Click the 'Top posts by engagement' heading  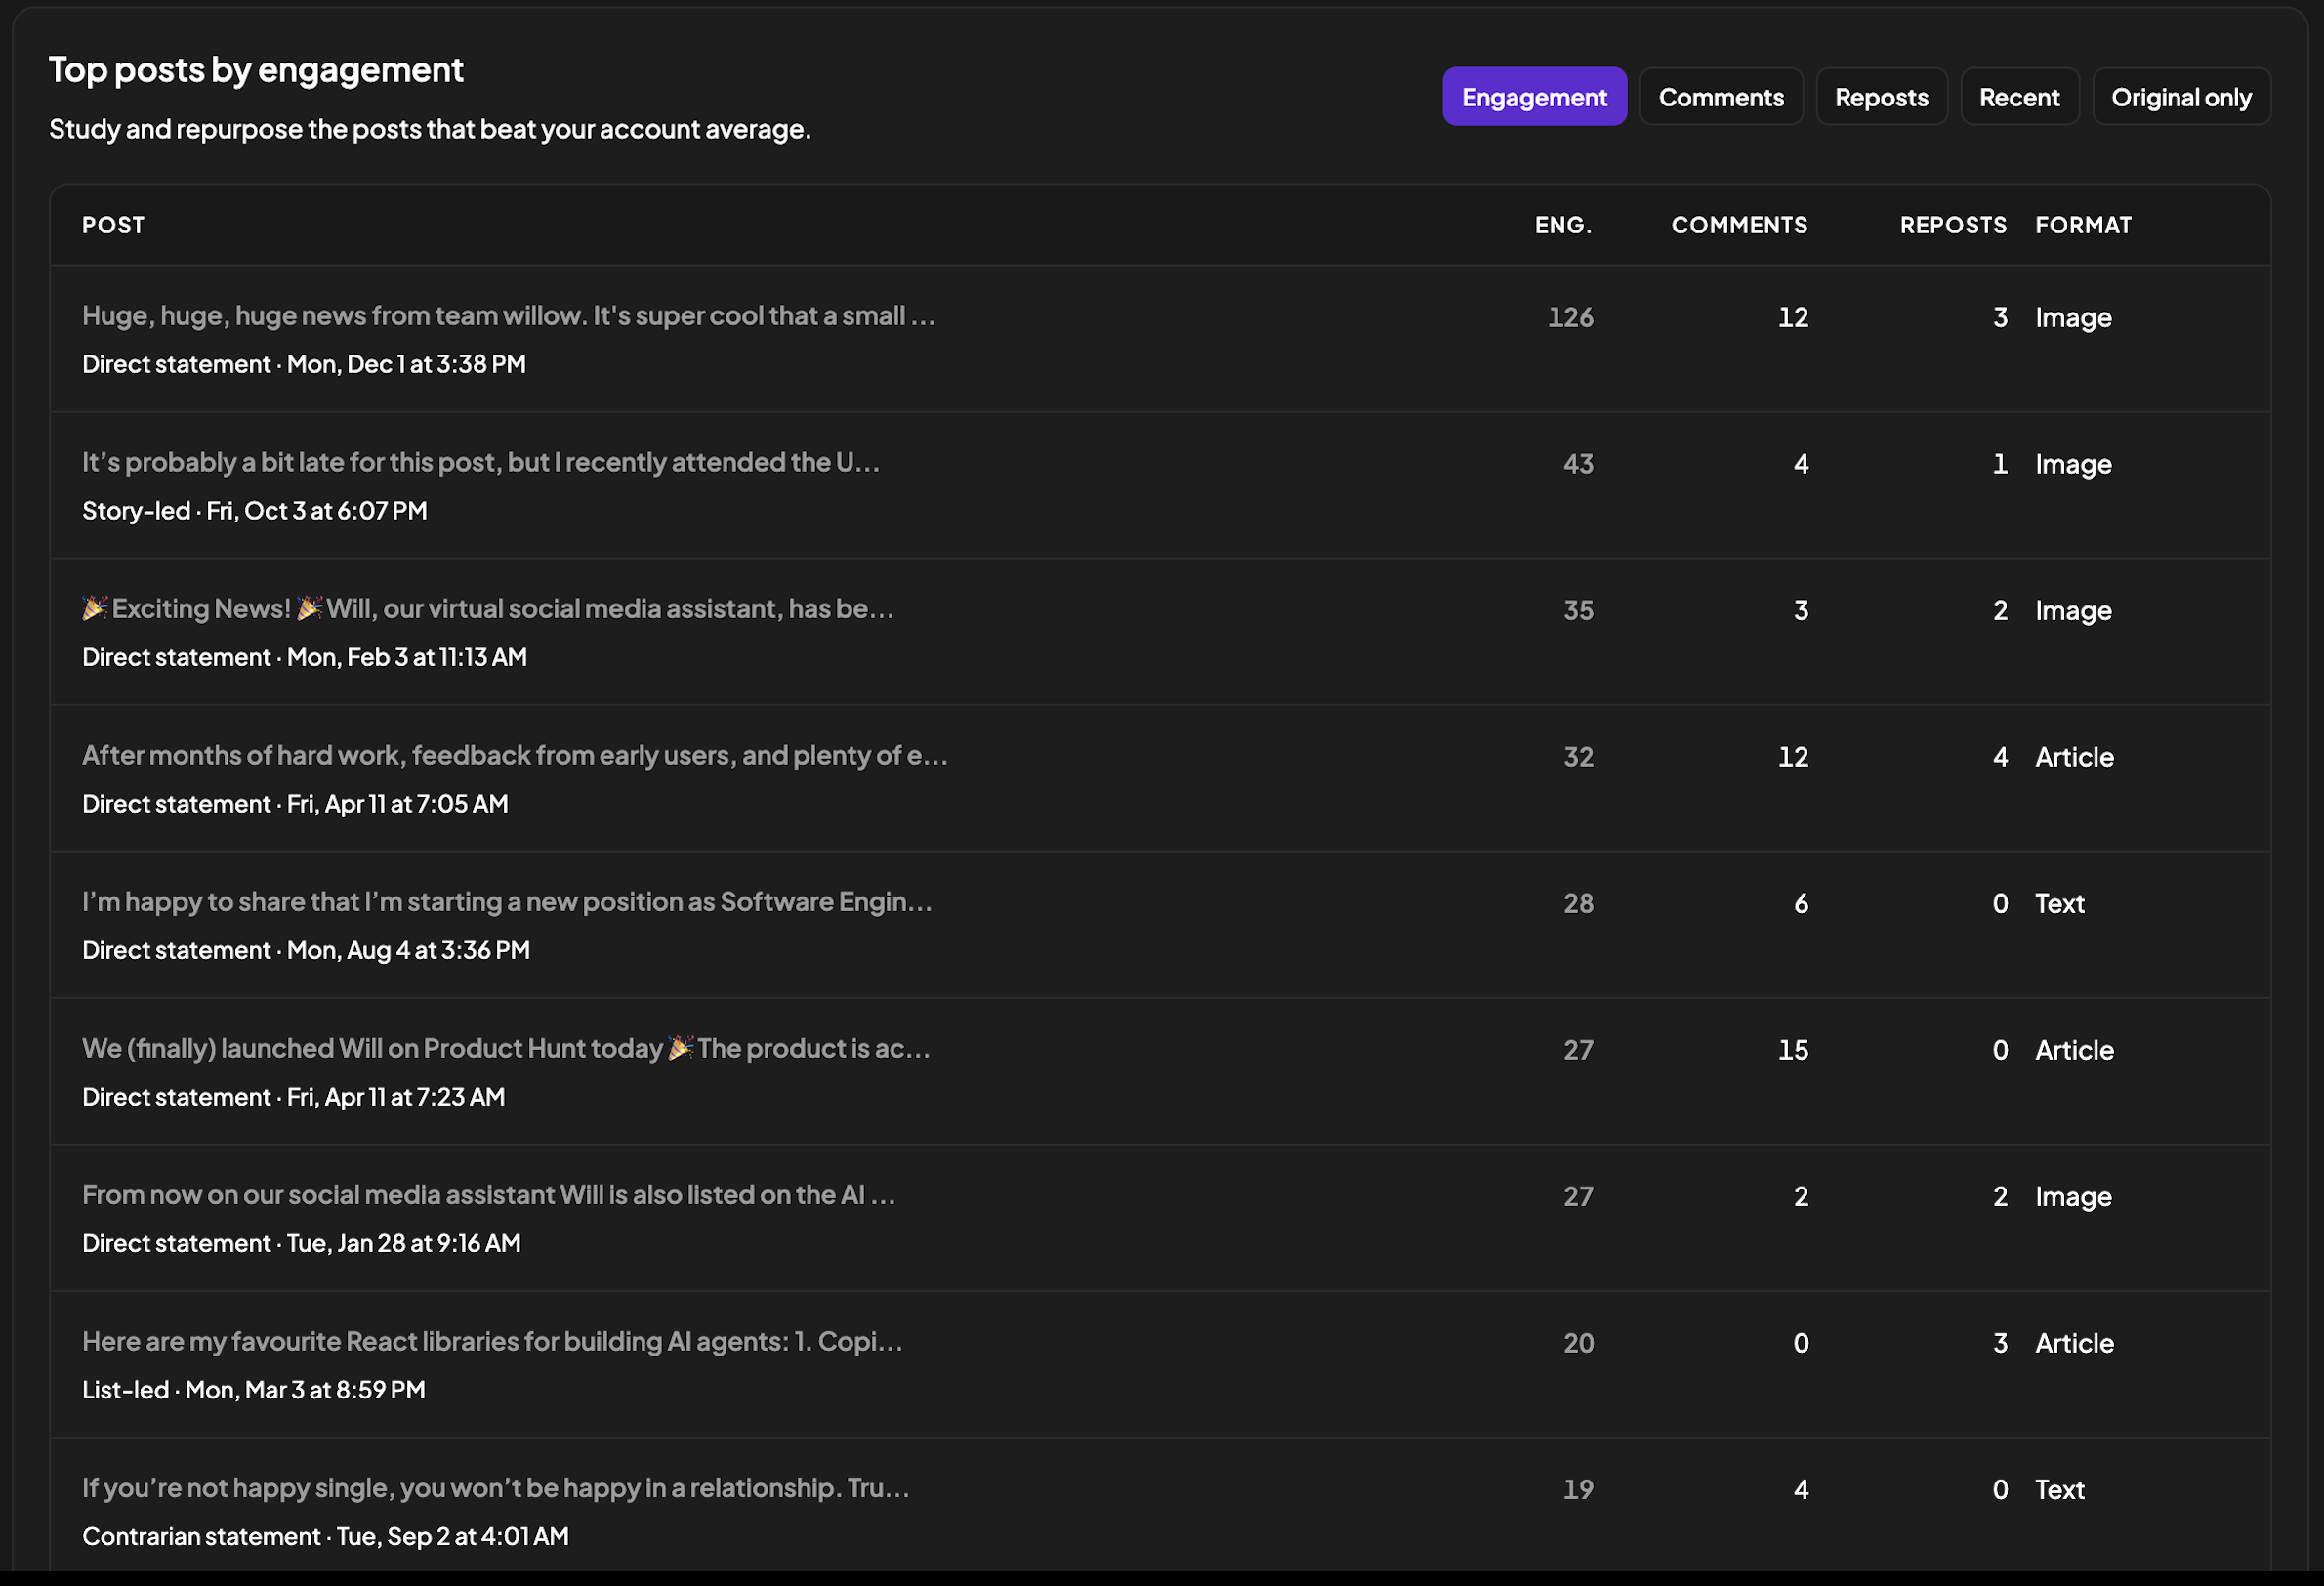click(256, 70)
